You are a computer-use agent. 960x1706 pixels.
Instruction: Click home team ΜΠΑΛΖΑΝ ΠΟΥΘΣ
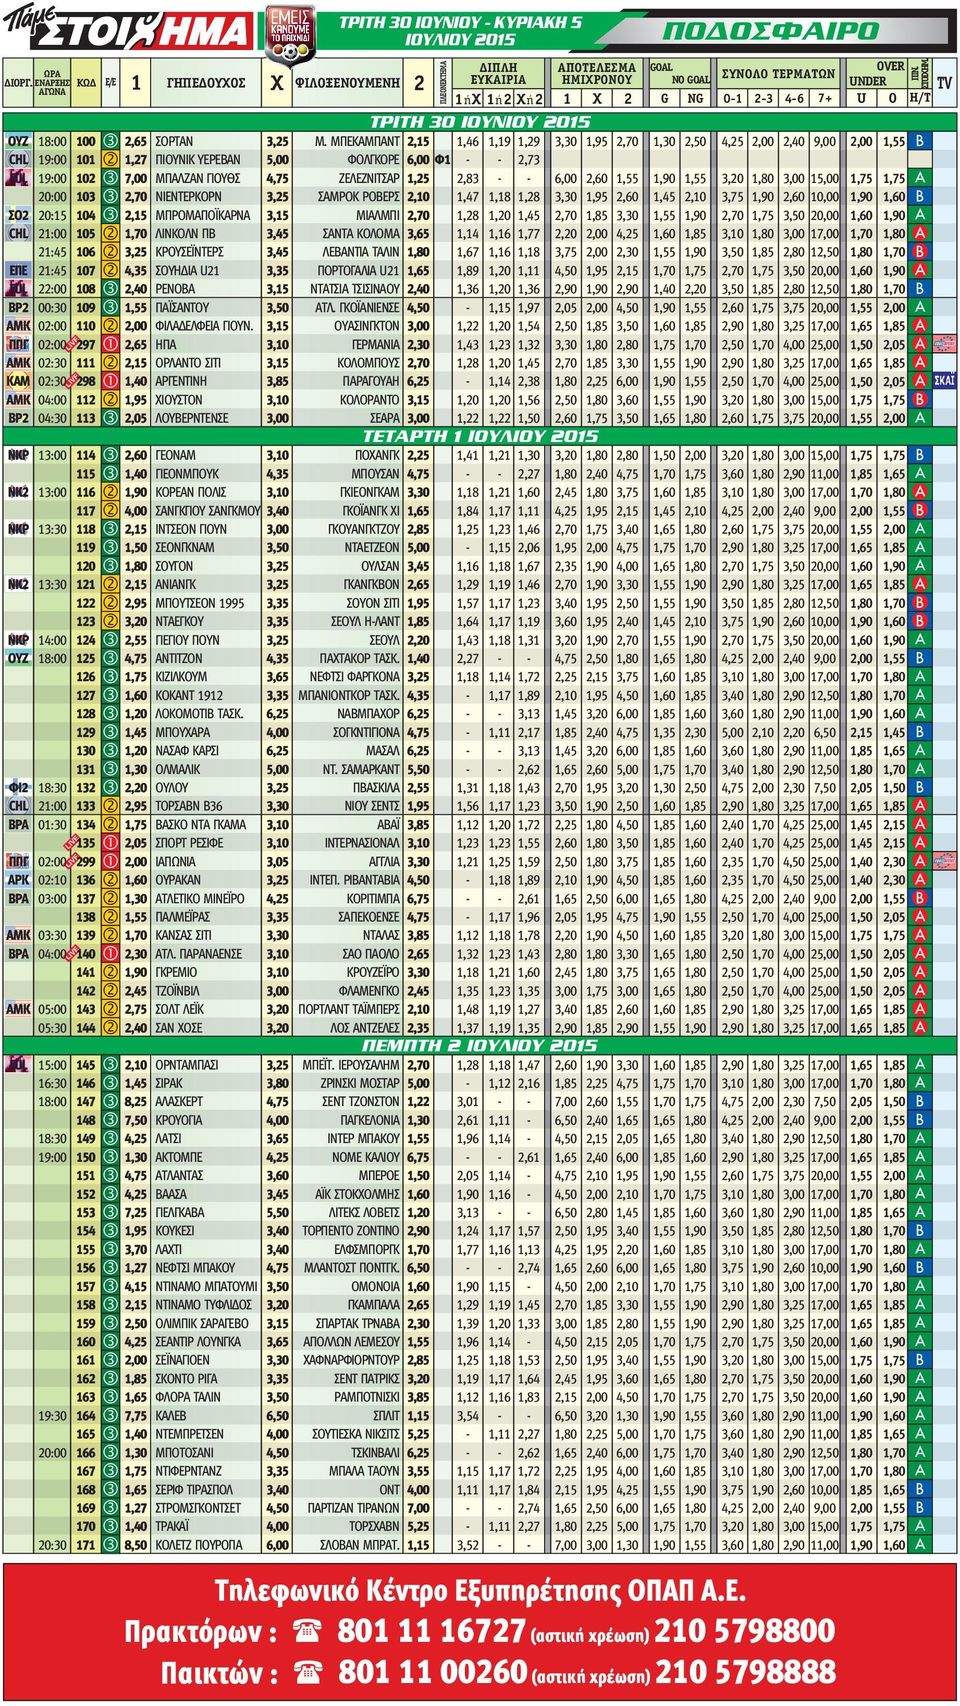[x=198, y=178]
